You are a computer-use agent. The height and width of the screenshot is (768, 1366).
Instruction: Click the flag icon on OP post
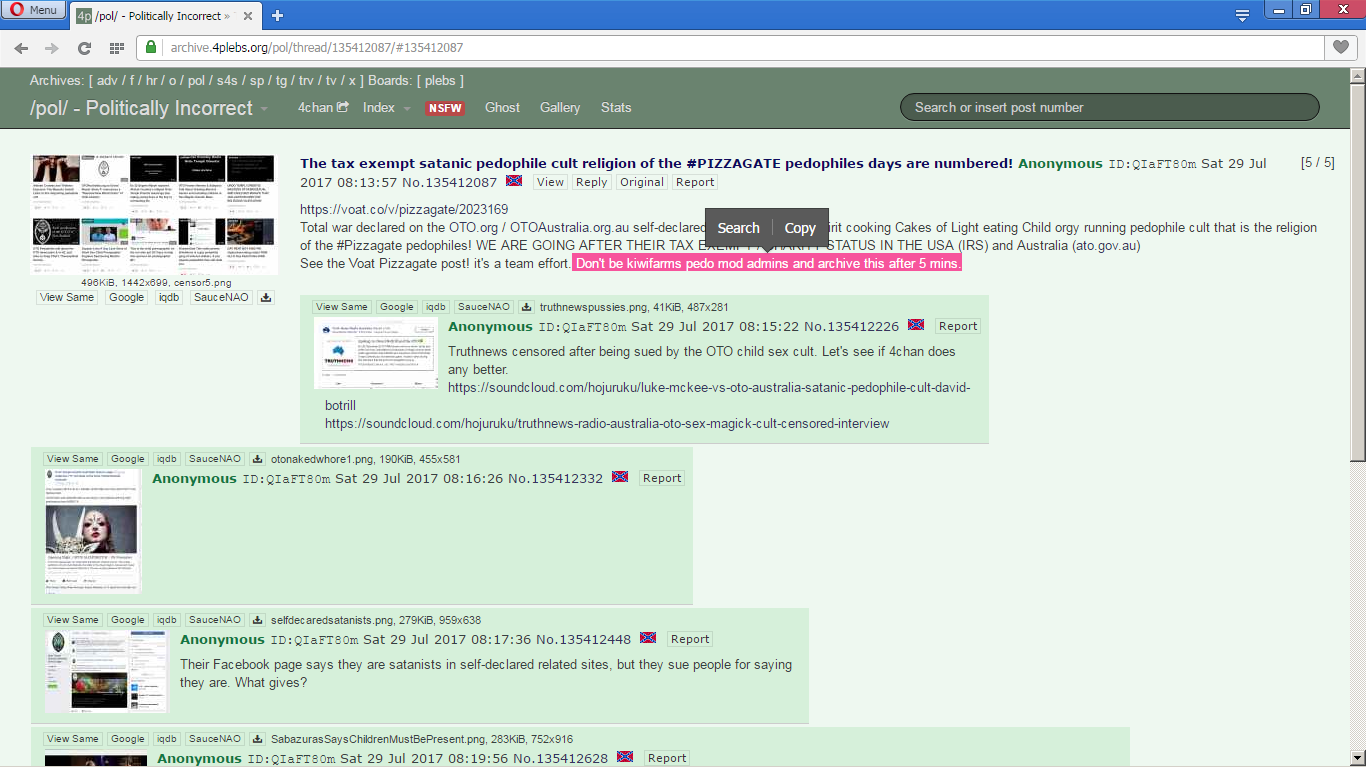point(514,181)
